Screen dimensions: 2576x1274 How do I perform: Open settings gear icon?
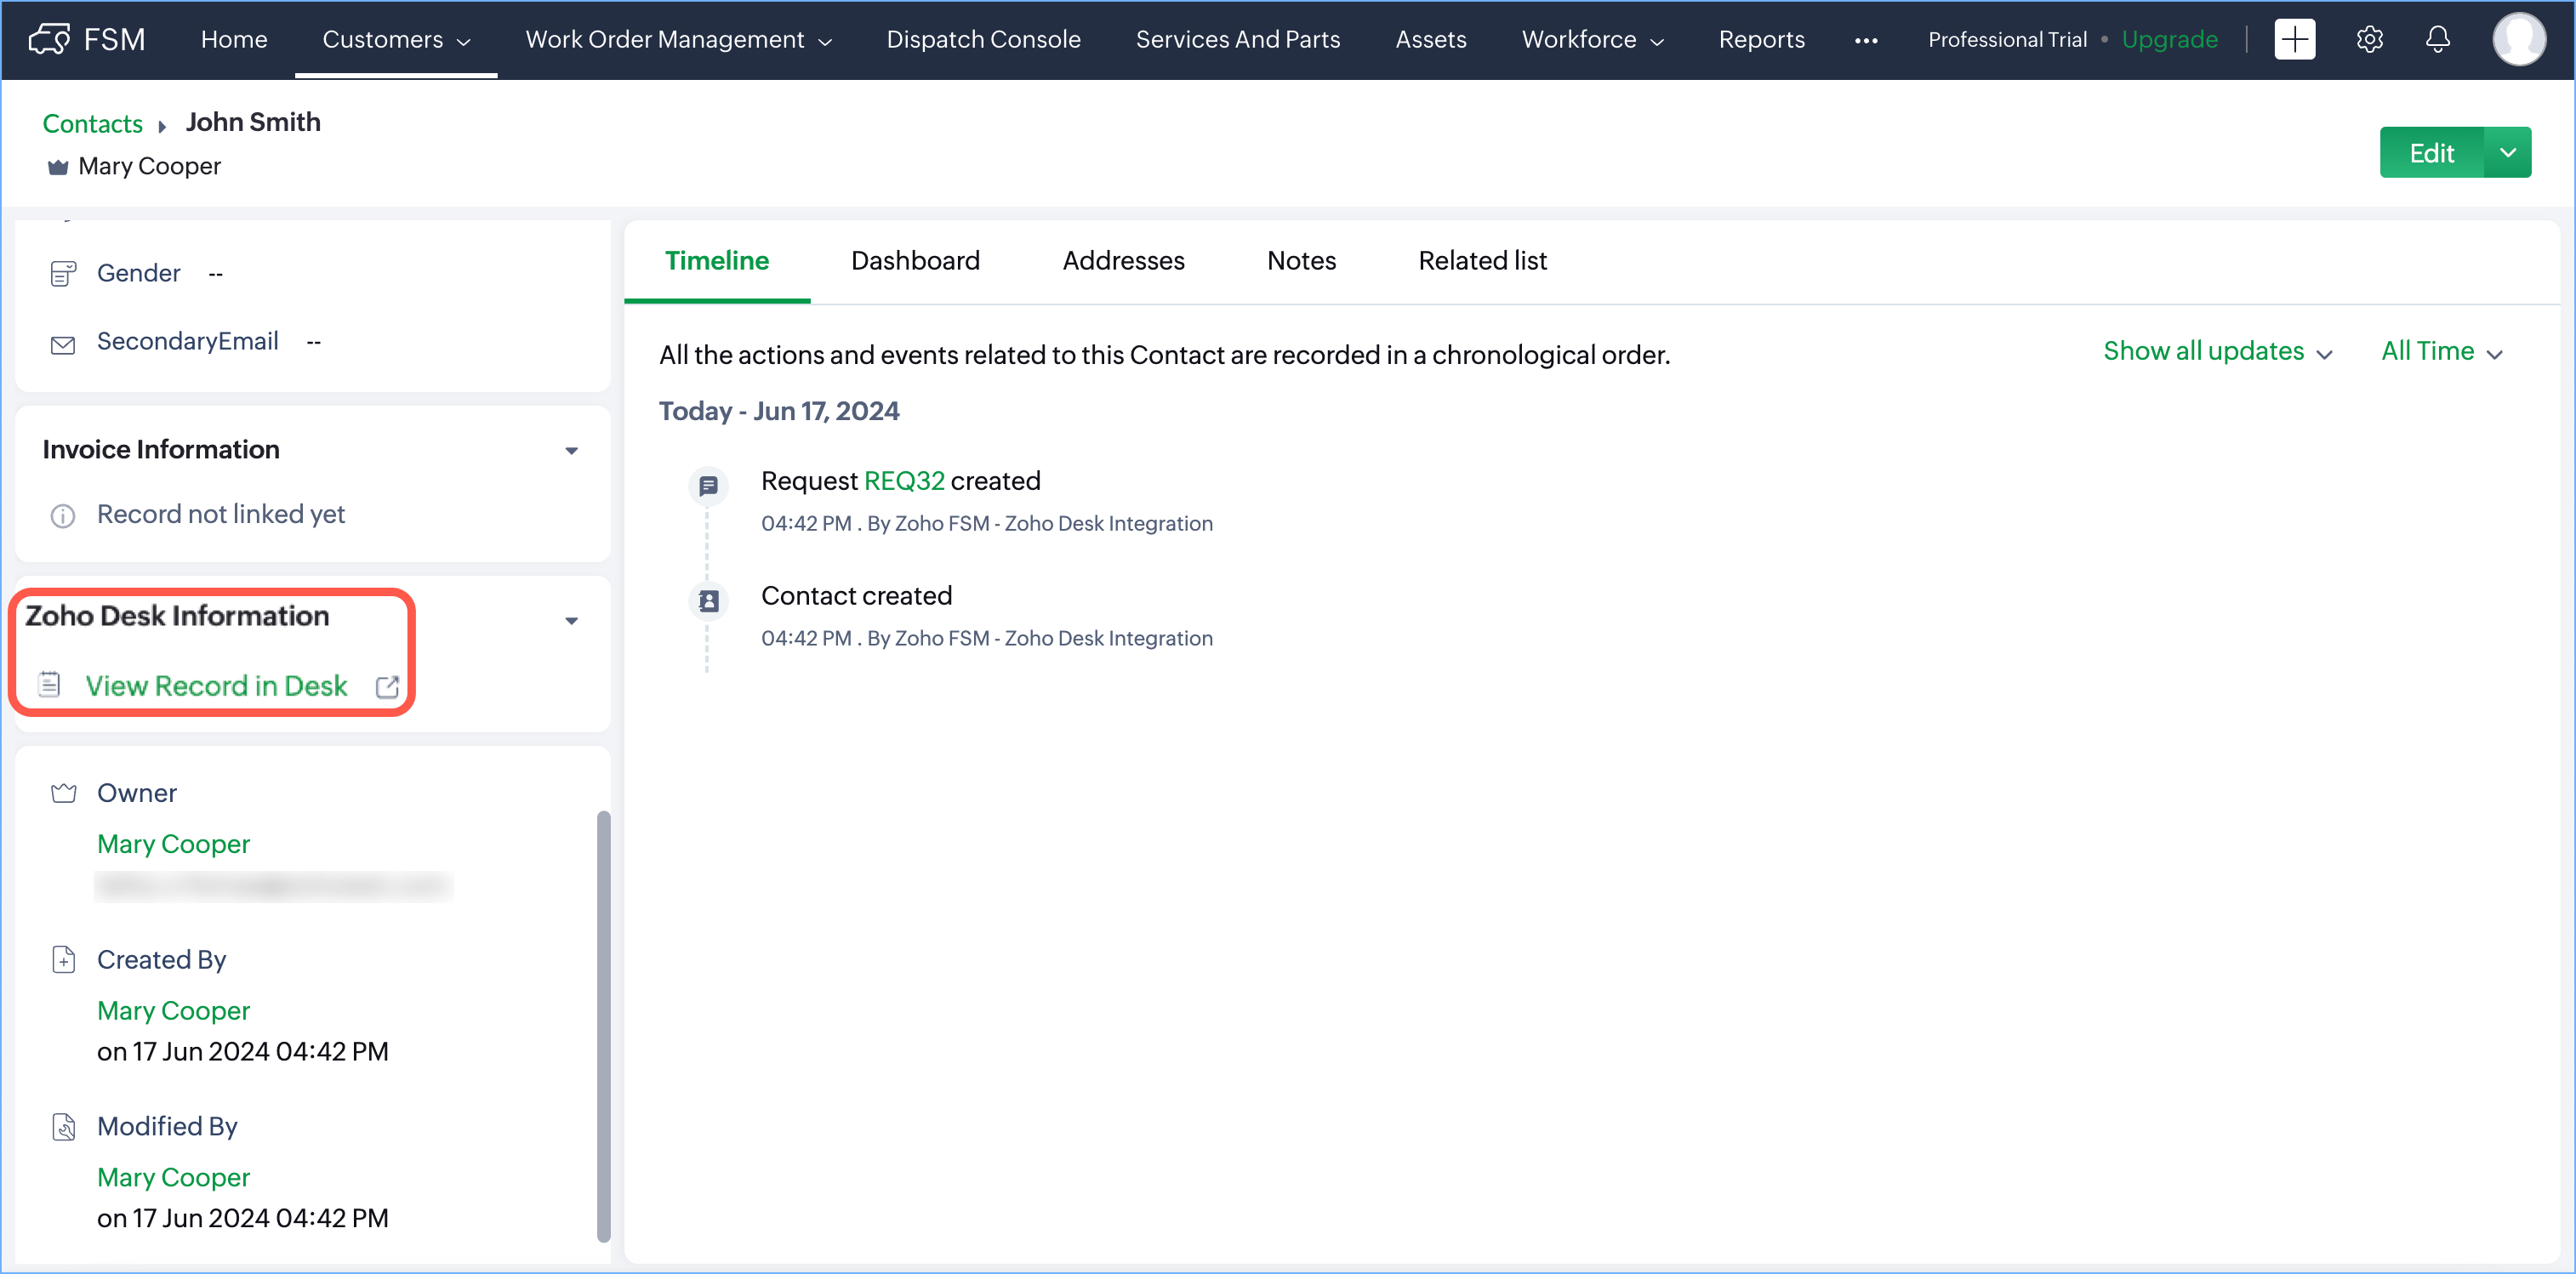click(2369, 39)
